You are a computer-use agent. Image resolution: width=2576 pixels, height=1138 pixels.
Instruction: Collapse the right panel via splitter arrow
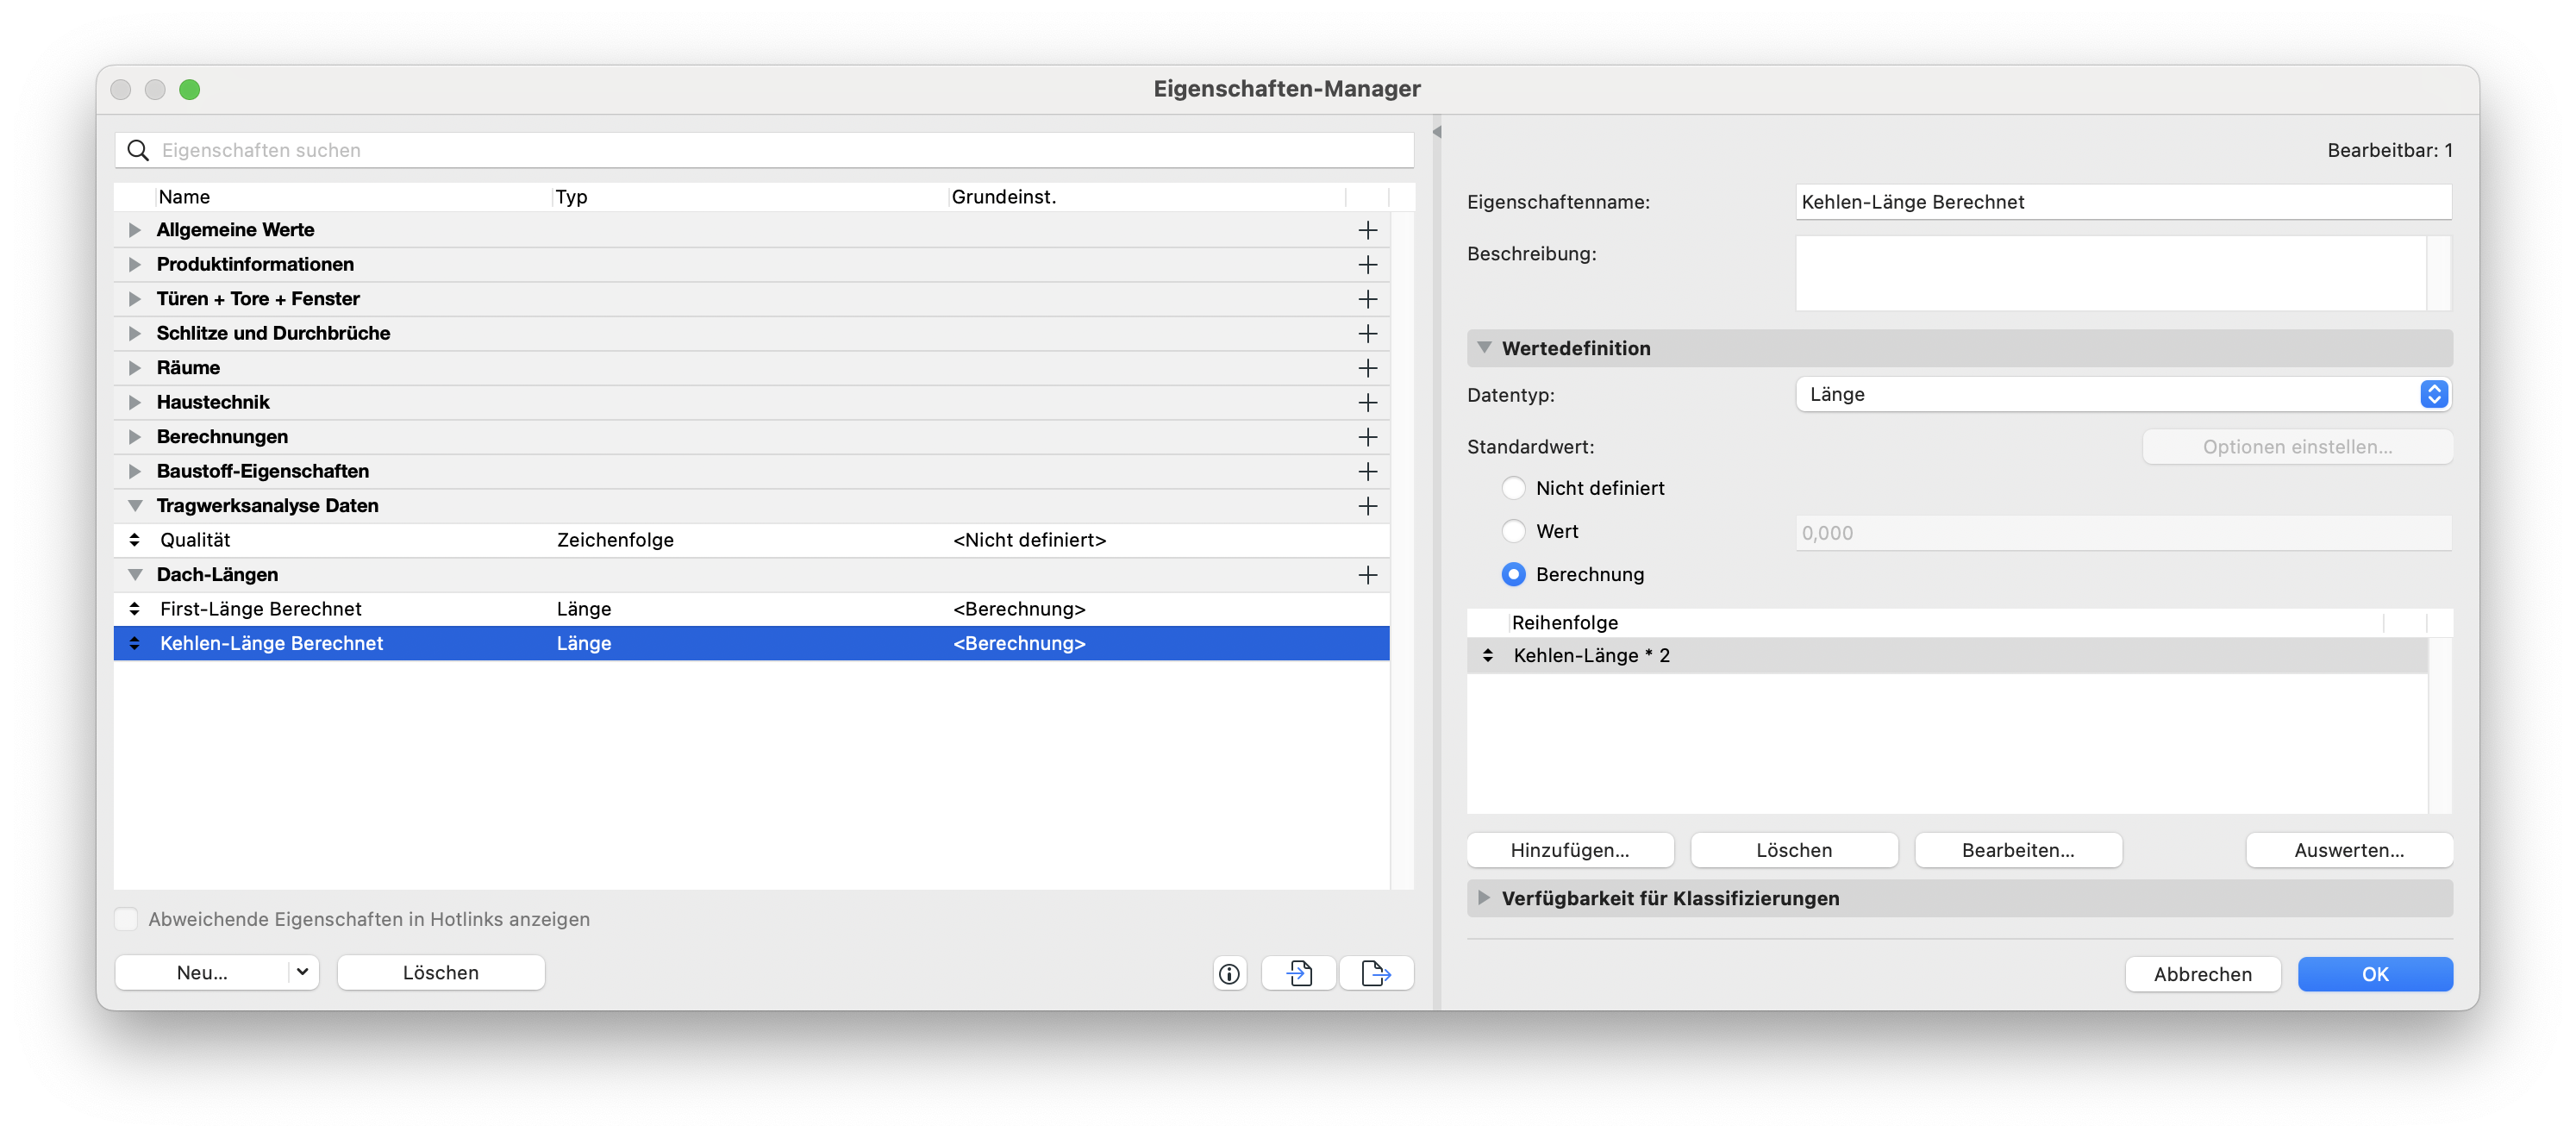(1436, 132)
